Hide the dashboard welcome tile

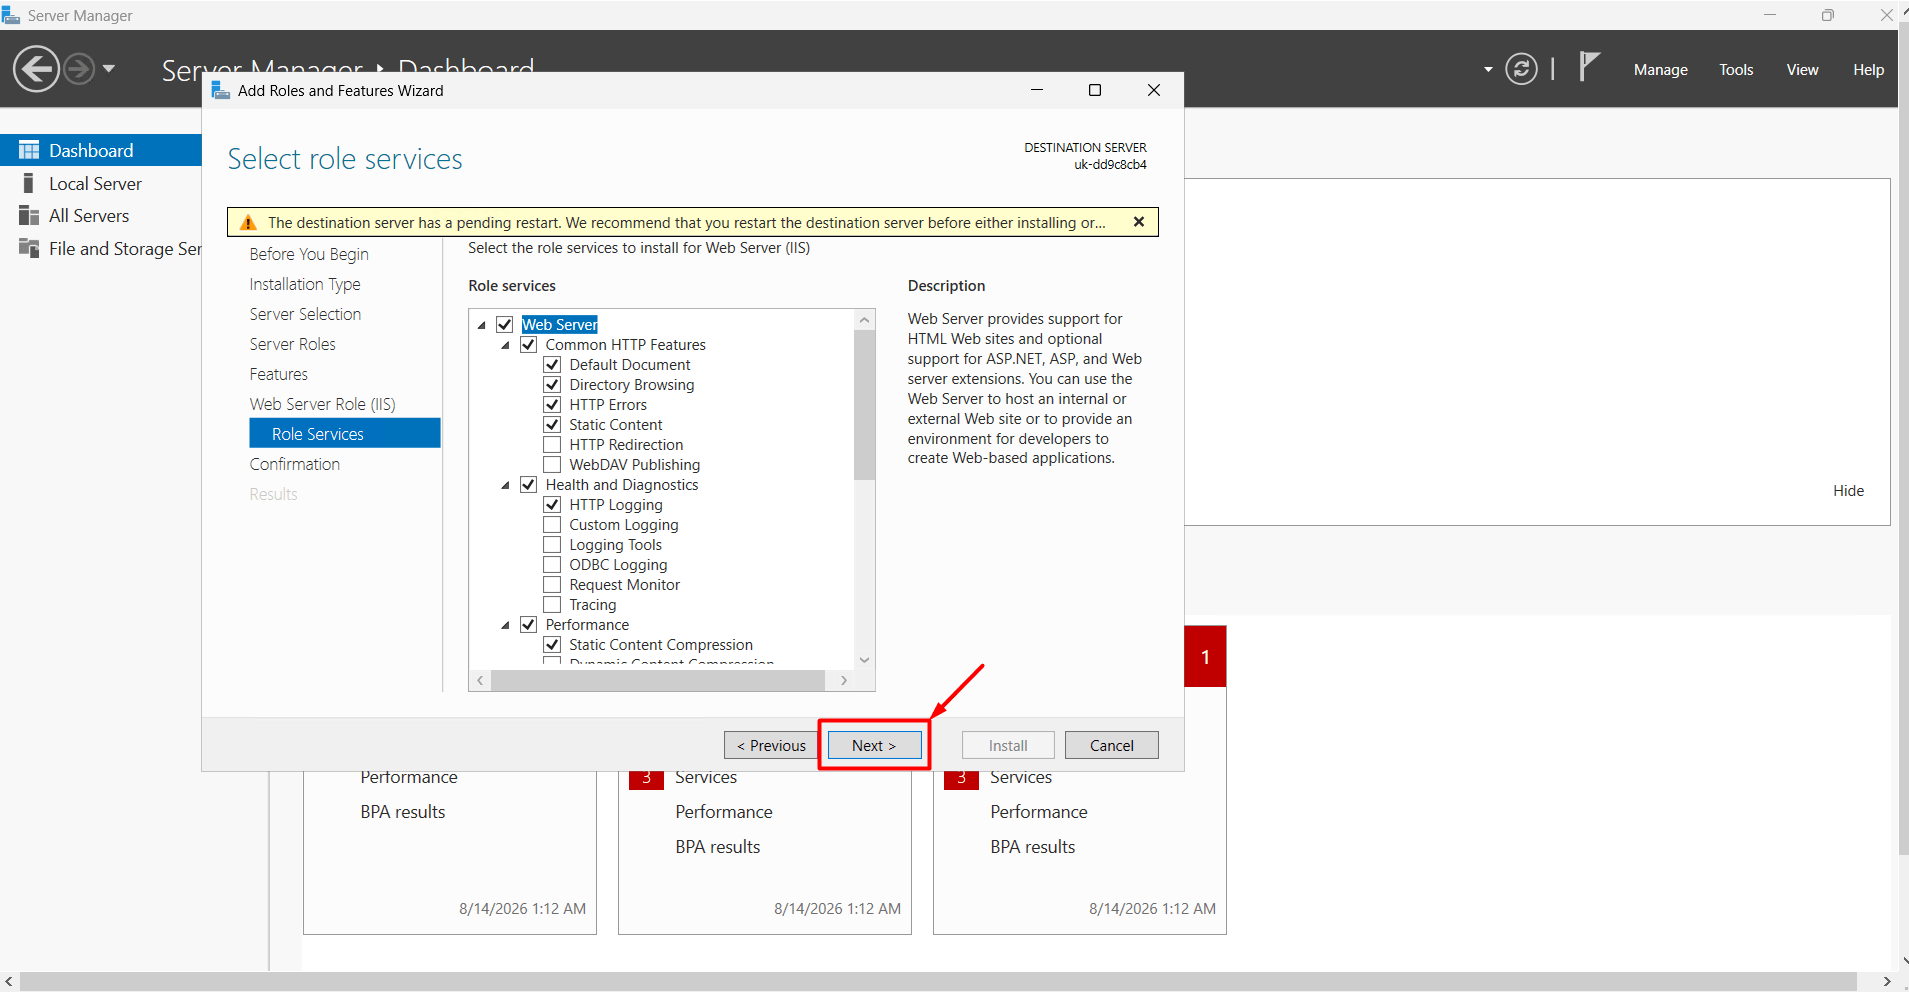point(1848,491)
